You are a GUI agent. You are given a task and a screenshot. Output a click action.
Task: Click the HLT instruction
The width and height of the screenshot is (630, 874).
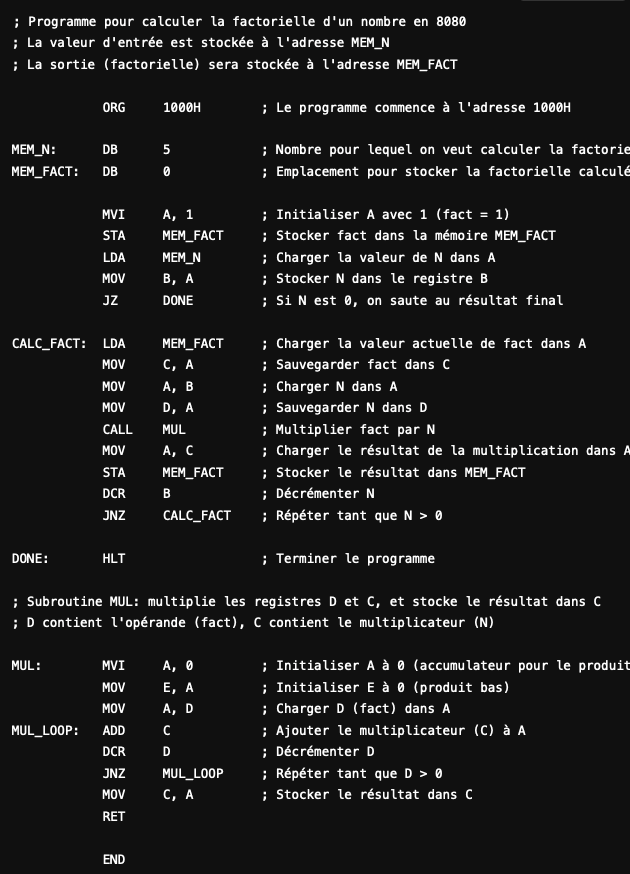[x=113, y=558]
